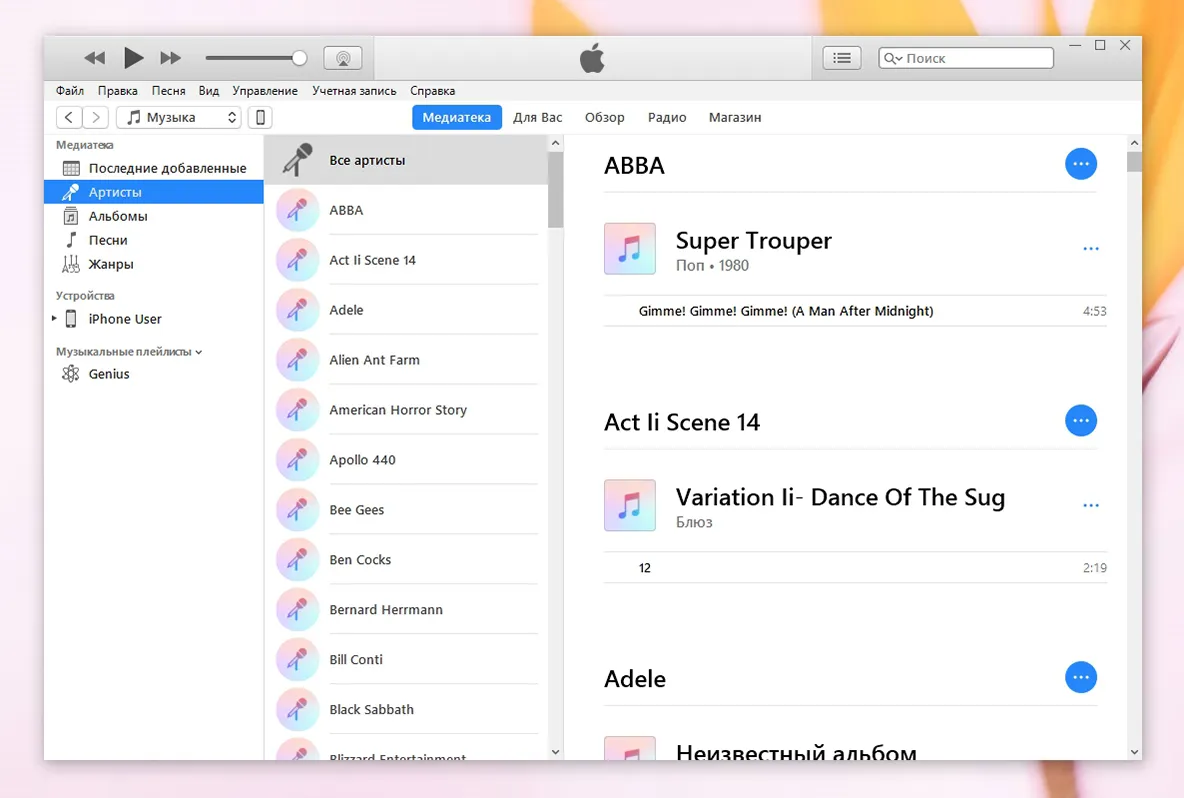Viewport: 1184px width, 798px height.
Task: Click the volume slider knob
Action: coord(299,57)
